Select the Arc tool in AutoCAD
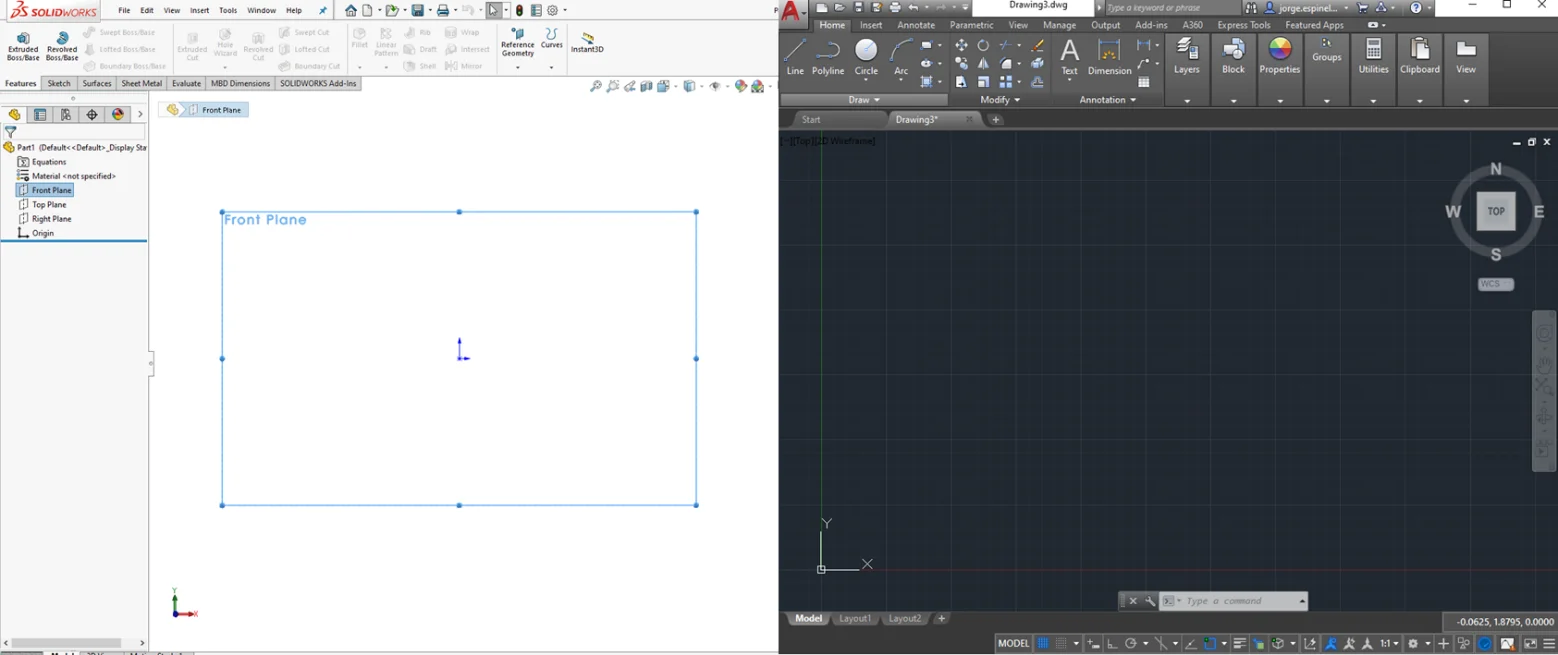This screenshot has width=1558, height=655. coord(901,57)
